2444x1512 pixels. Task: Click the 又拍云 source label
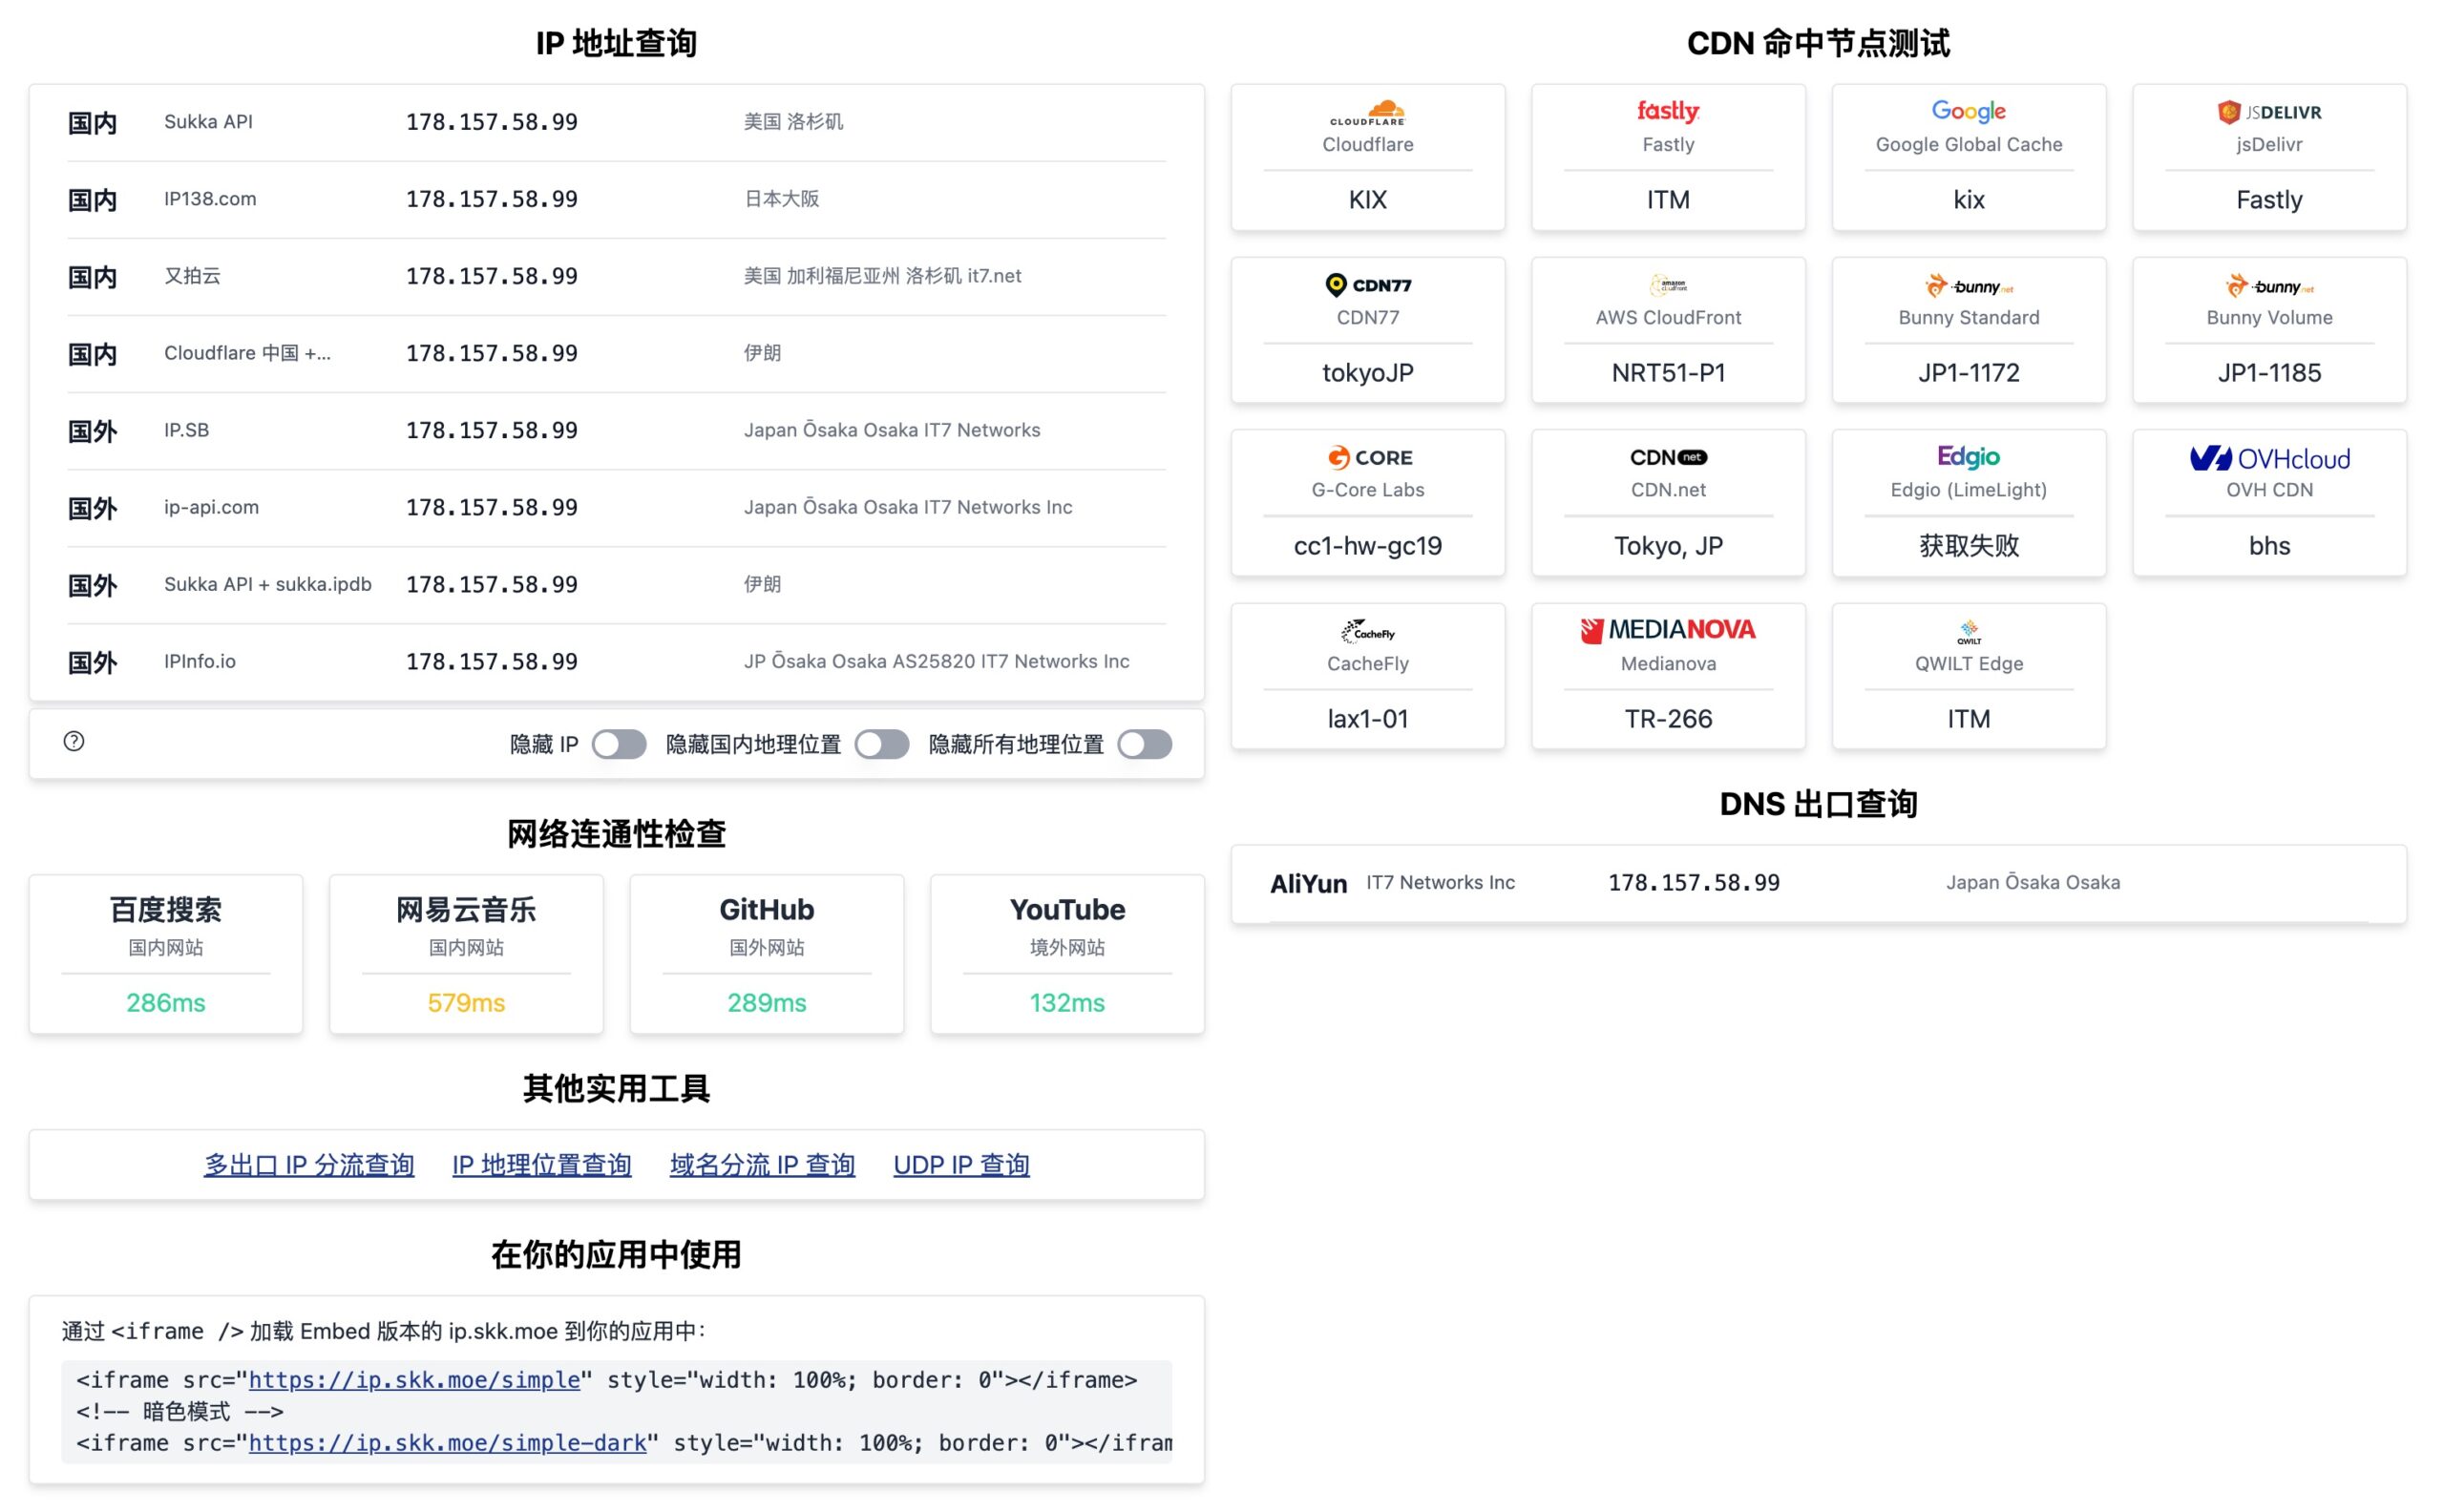(x=192, y=276)
